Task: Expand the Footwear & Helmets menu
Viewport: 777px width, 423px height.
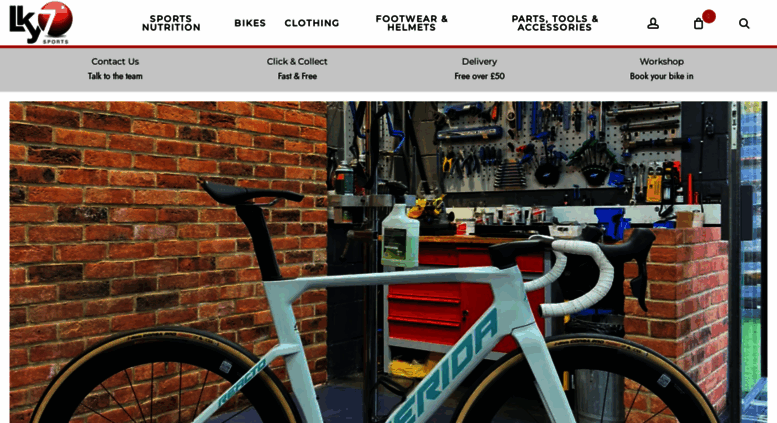Action: 411,23
